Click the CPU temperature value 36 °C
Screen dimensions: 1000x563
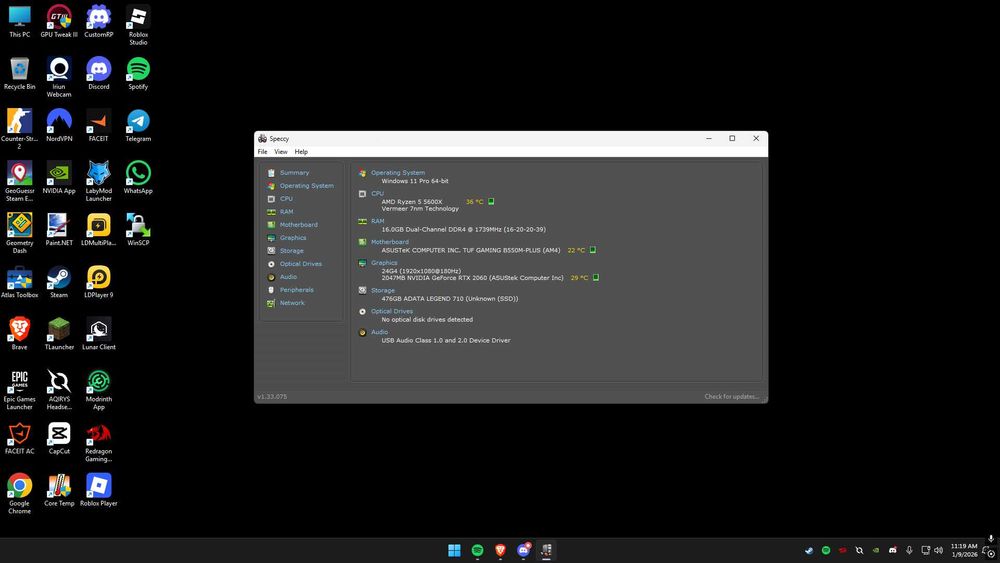click(474, 201)
